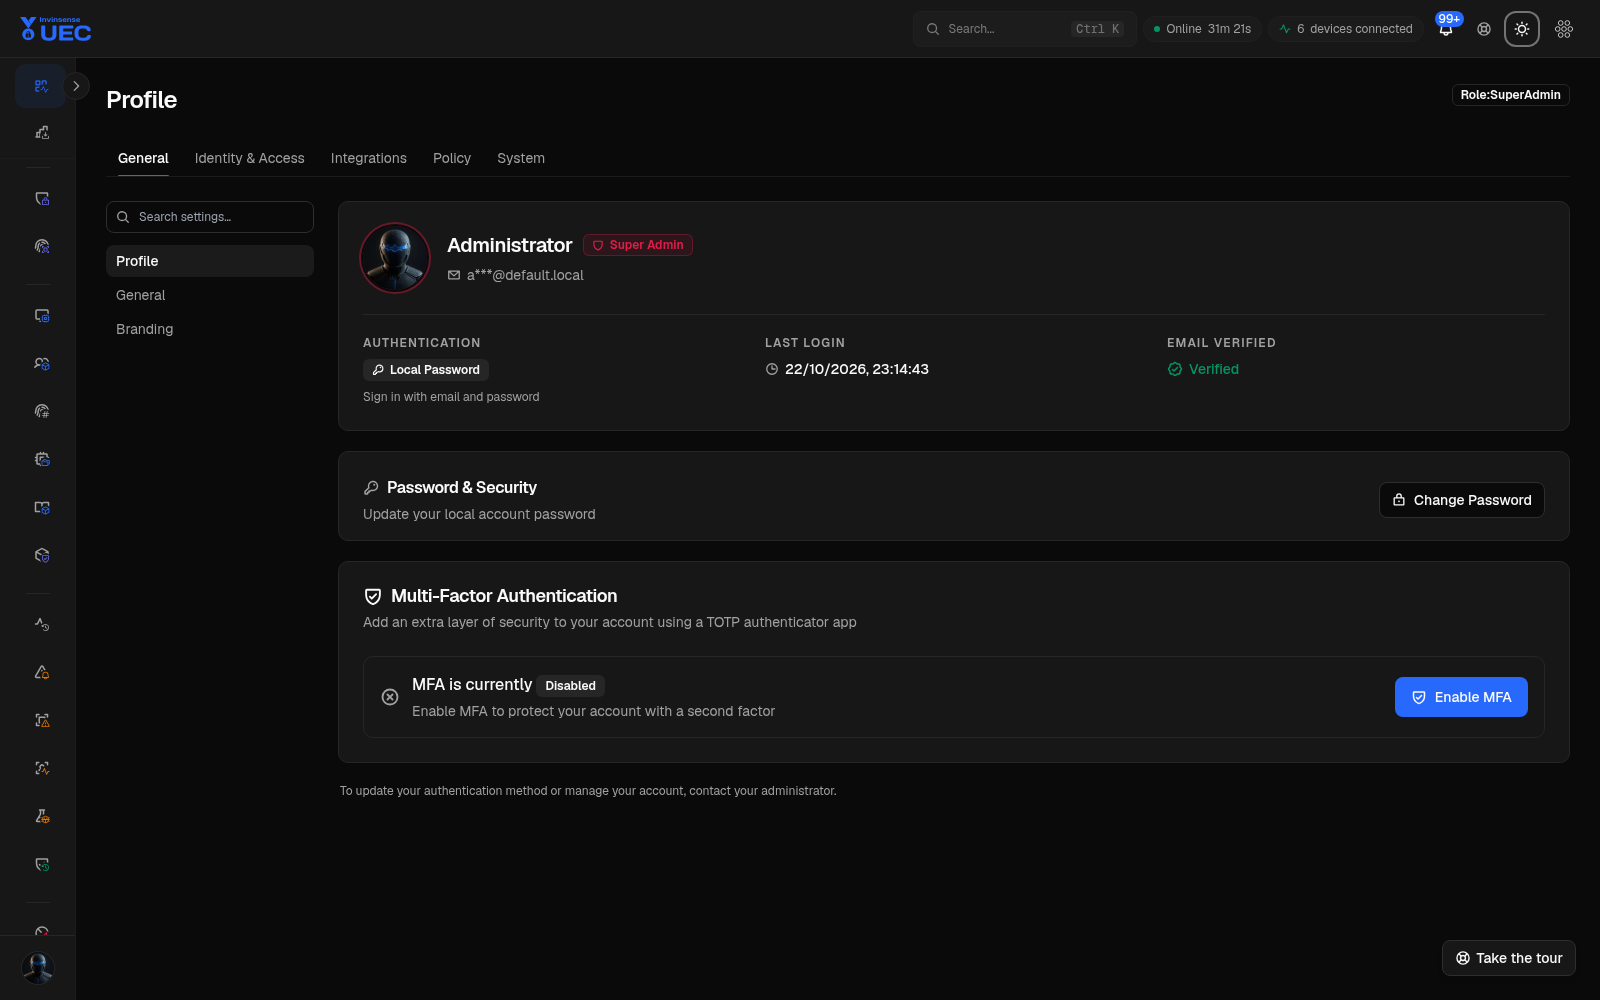Select Profile in the settings list
The height and width of the screenshot is (1000, 1600).
tap(210, 261)
